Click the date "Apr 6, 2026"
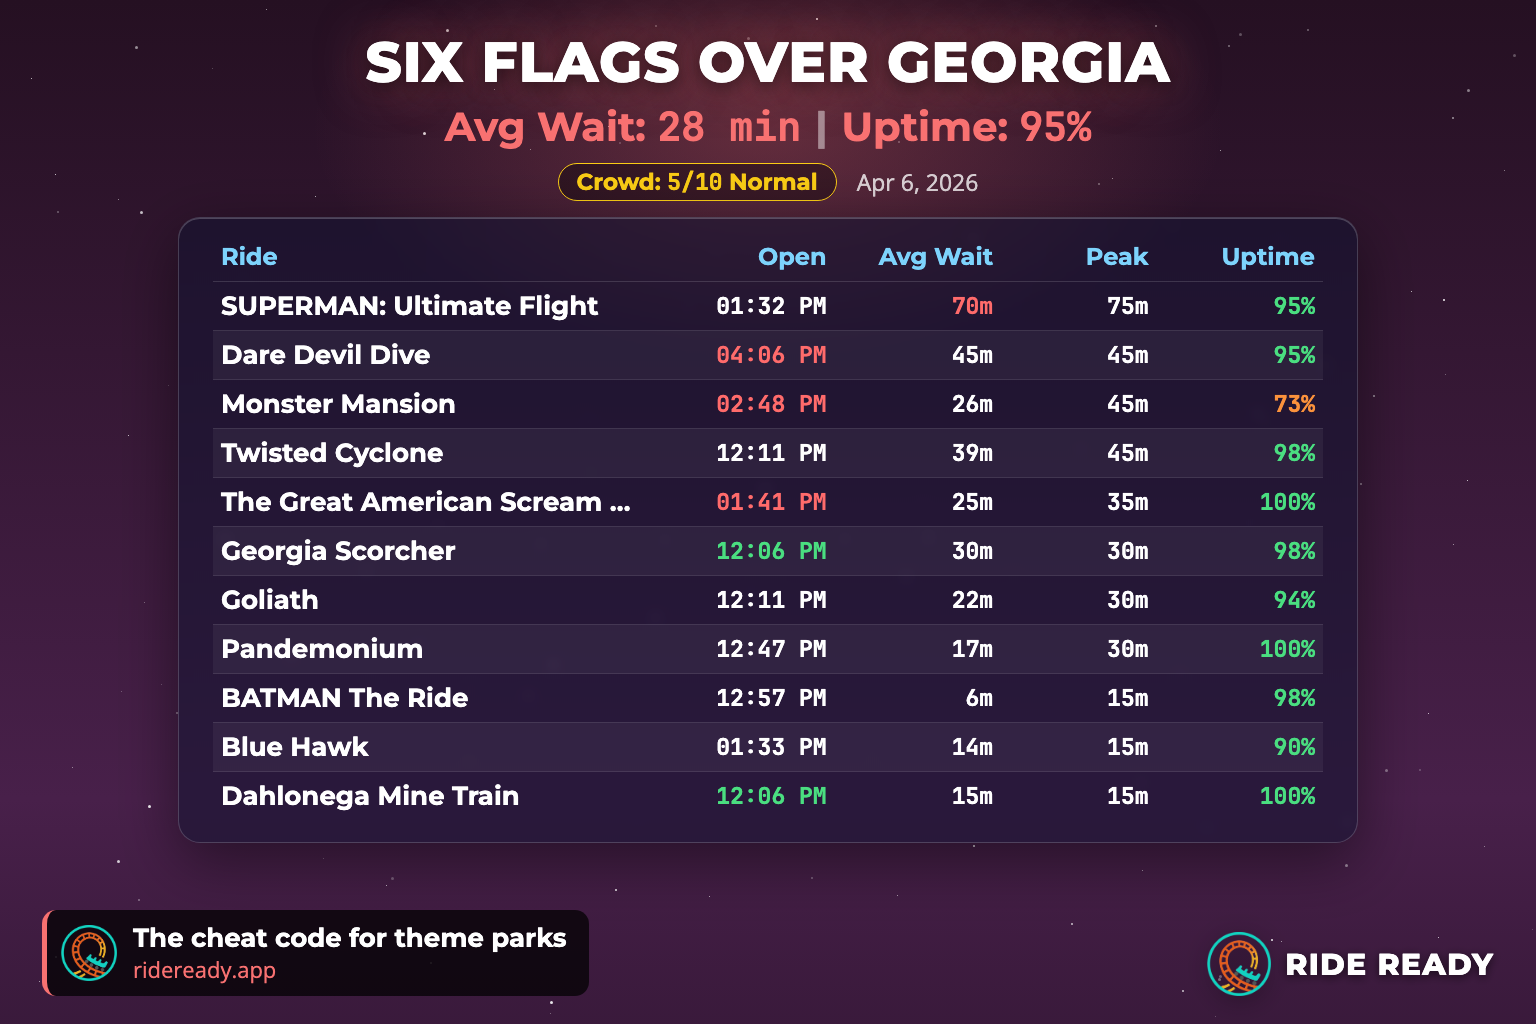Viewport: 1536px width, 1024px height. [x=917, y=183]
